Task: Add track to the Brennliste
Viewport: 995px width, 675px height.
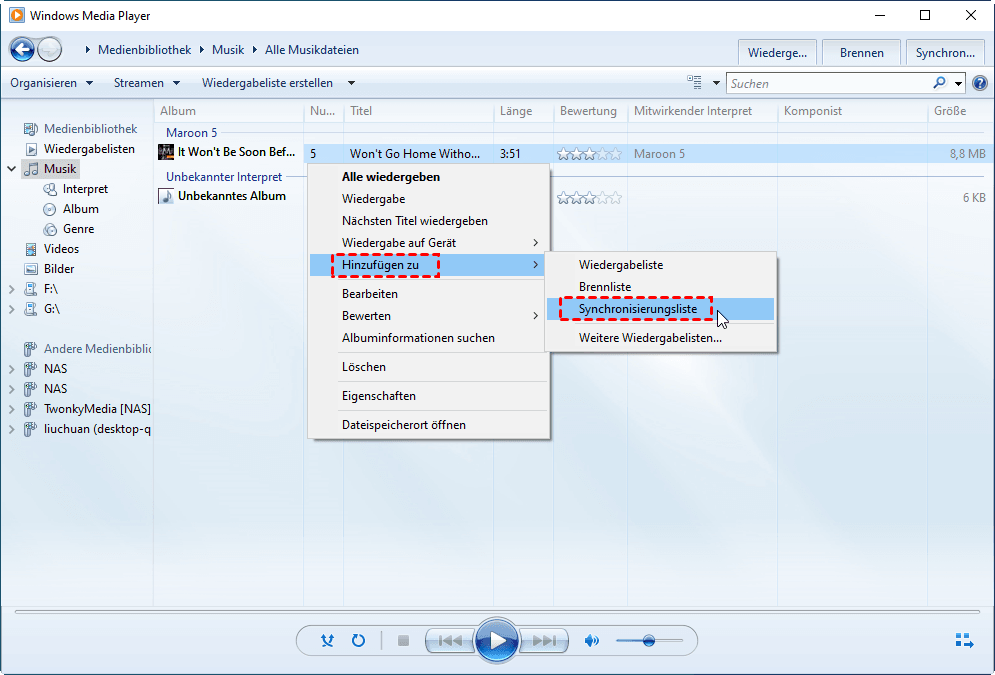Action: point(661,287)
